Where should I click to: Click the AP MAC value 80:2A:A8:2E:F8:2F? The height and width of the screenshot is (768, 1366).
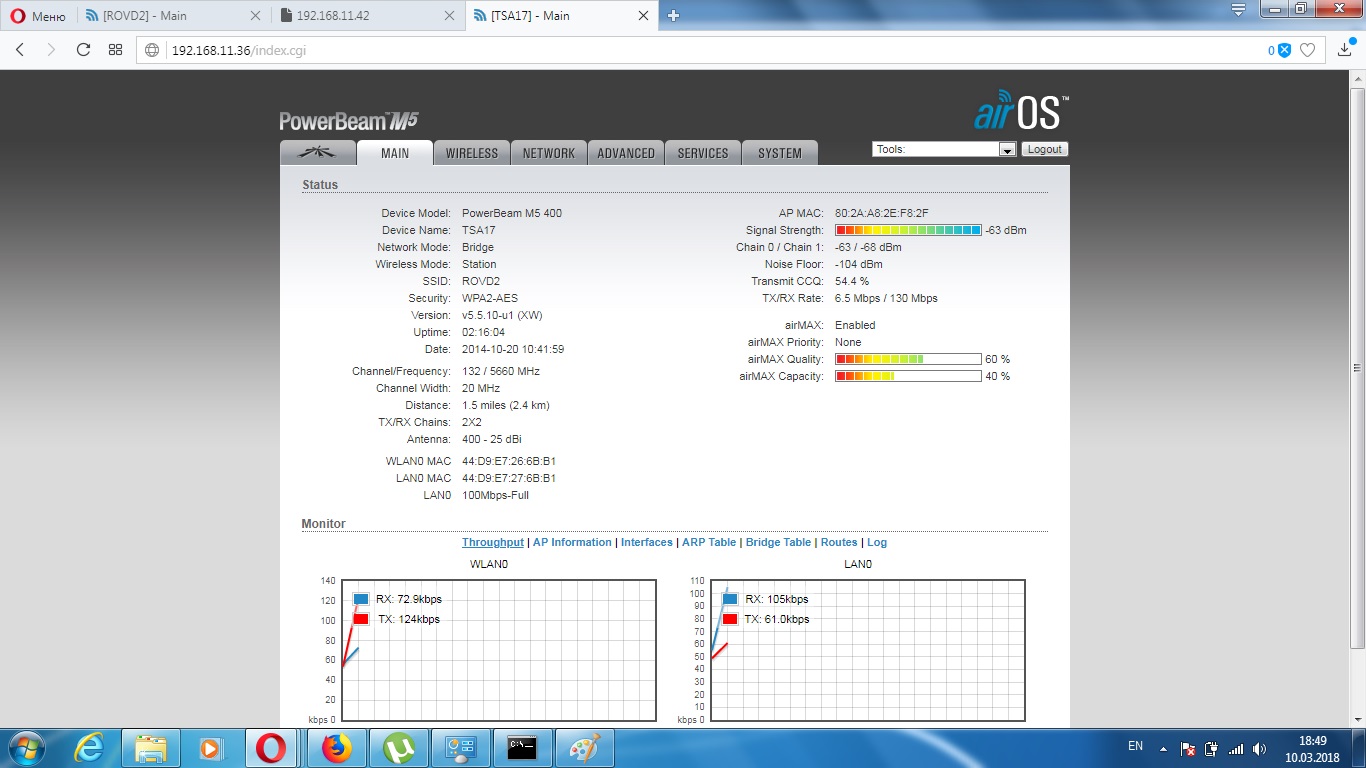882,213
